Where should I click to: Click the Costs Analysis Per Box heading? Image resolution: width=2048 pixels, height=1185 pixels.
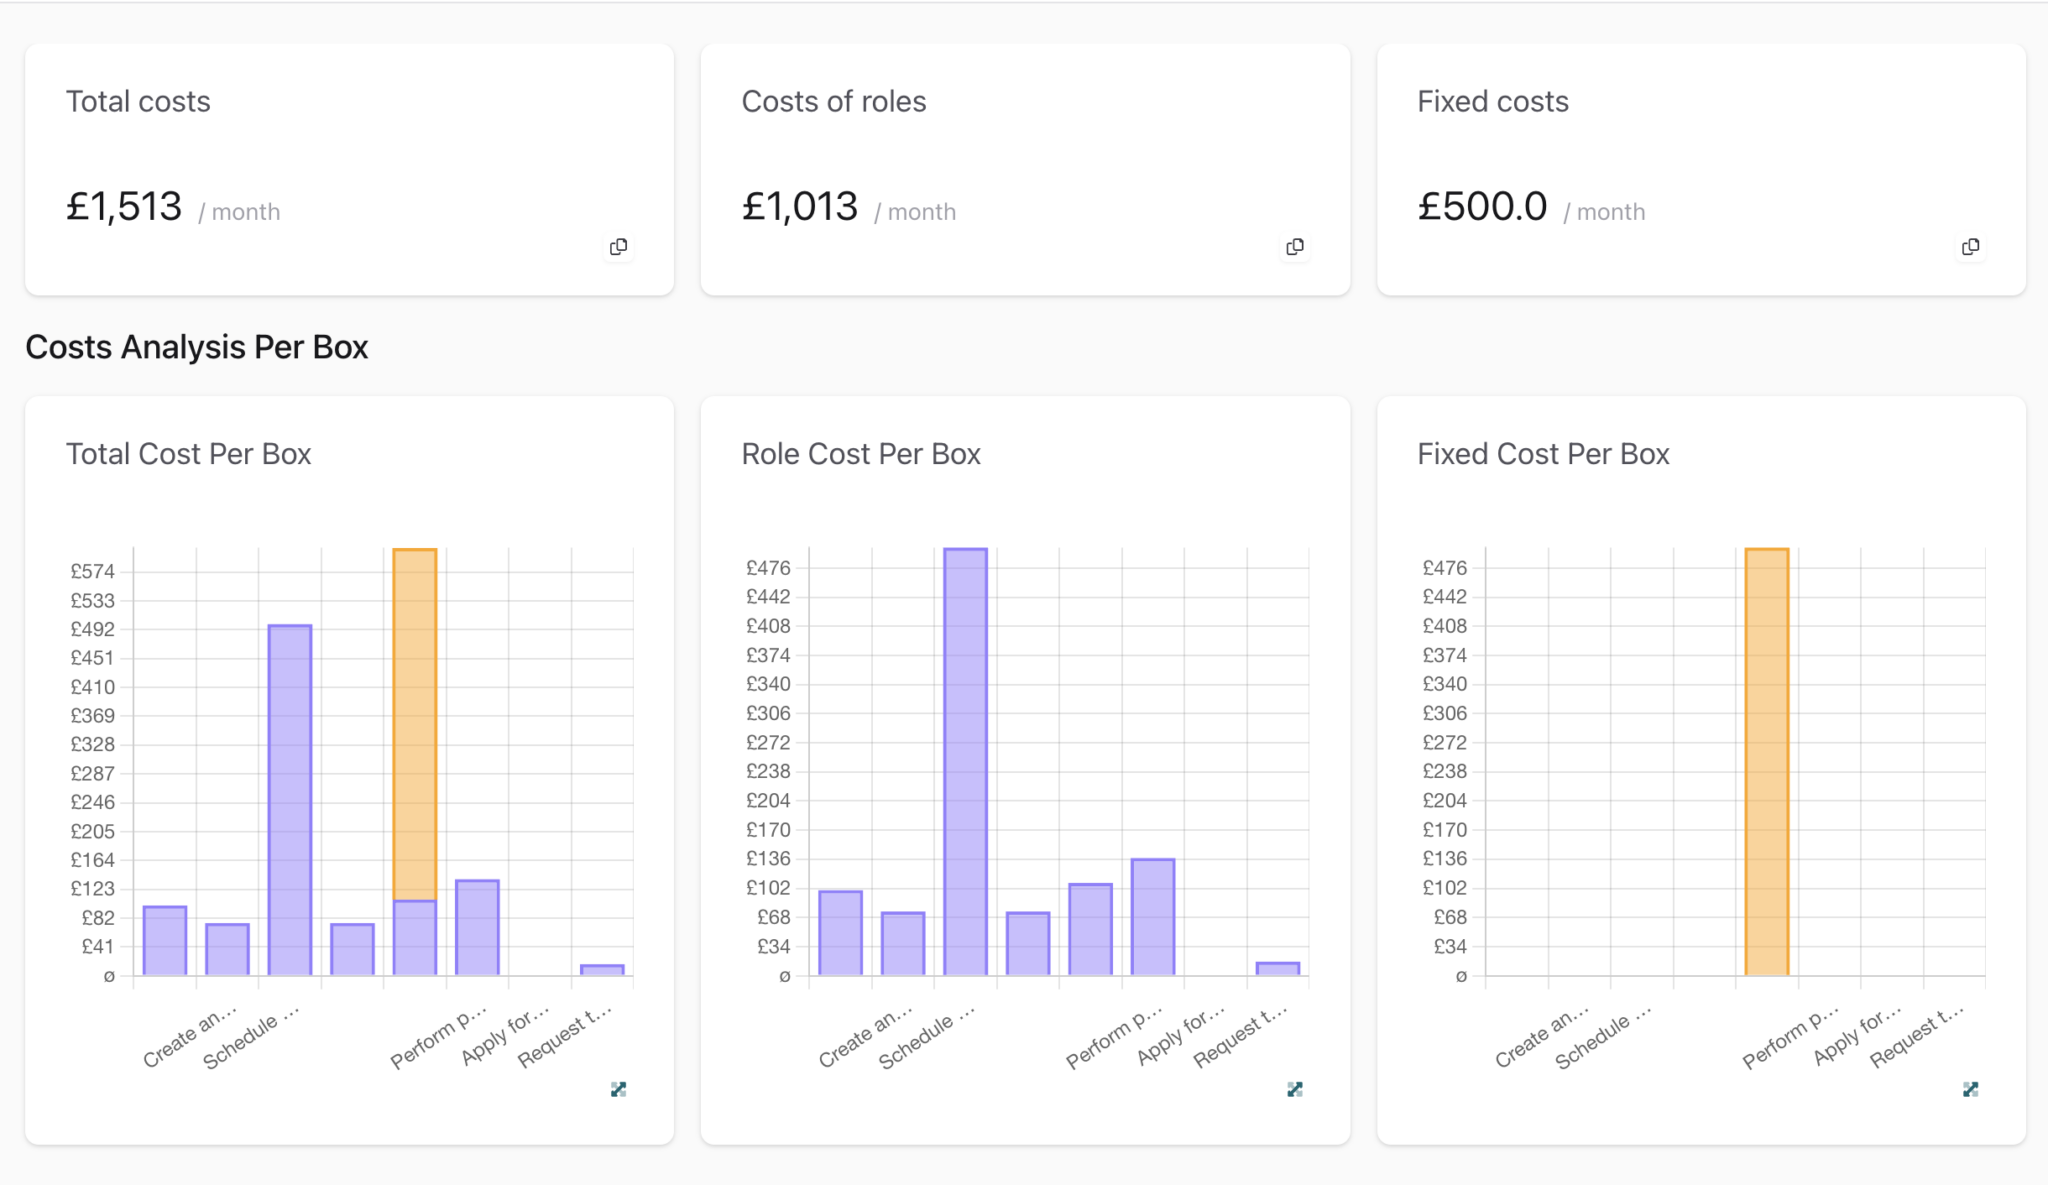coord(196,347)
